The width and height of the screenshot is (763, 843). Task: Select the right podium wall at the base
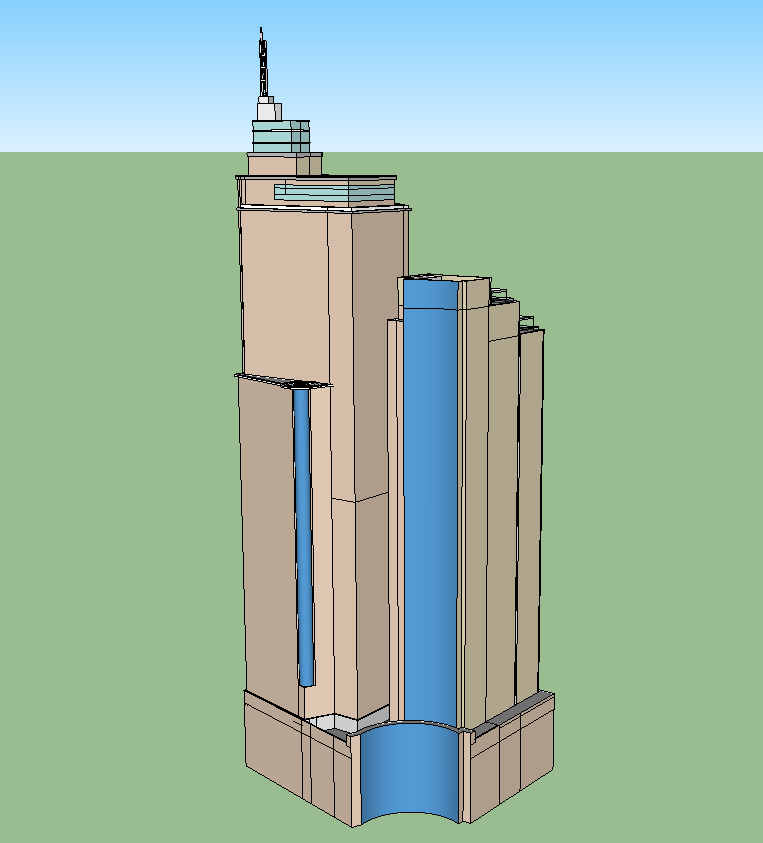pos(511,758)
